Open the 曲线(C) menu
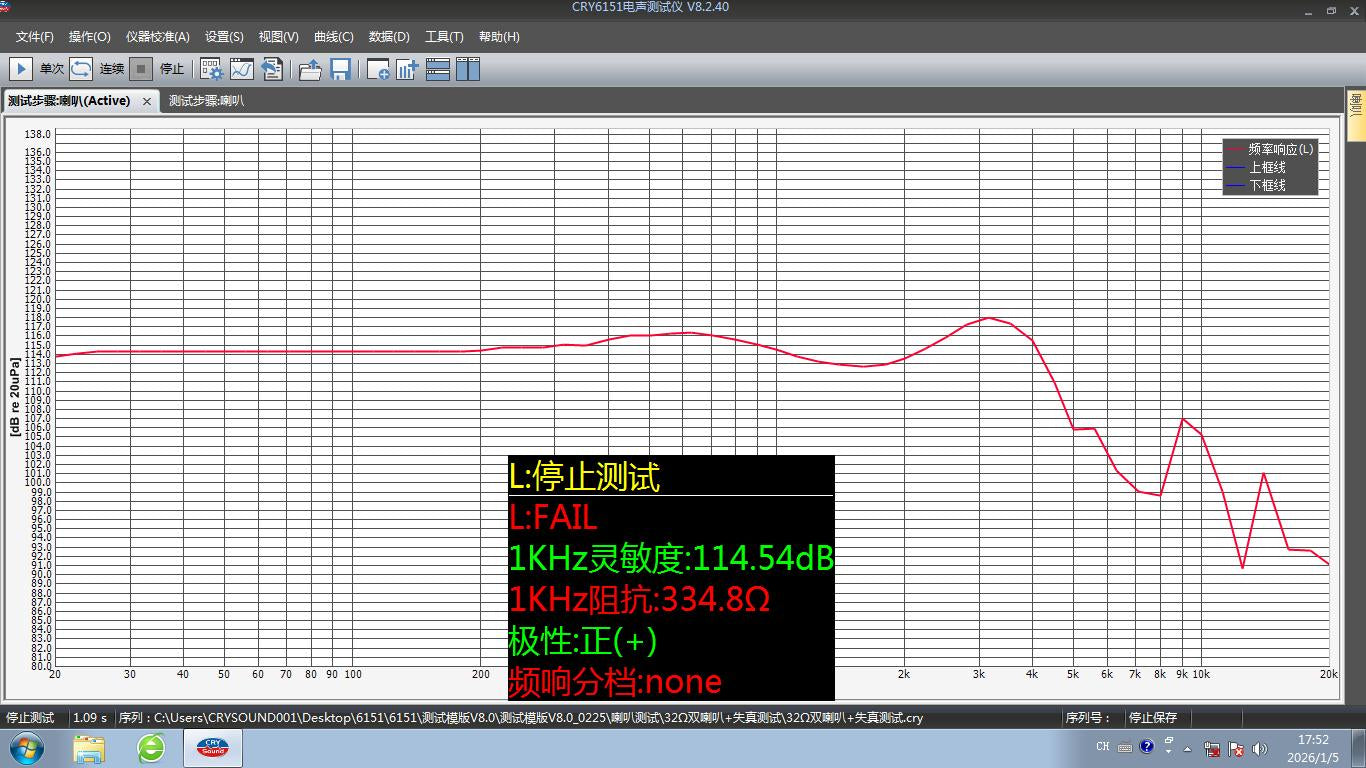This screenshot has height=768, width=1366. click(333, 37)
